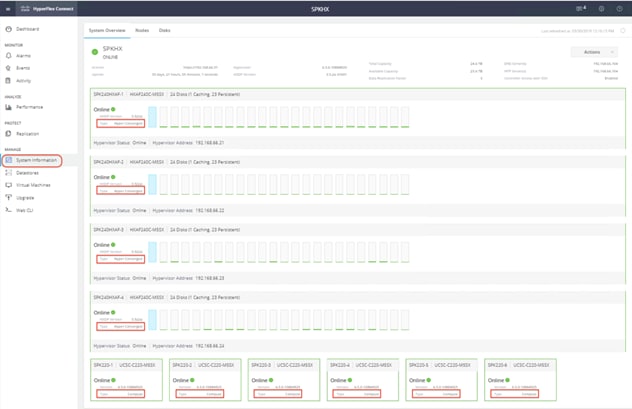Click the SPK220-1 compute node title
The image size is (632, 409).
point(103,365)
